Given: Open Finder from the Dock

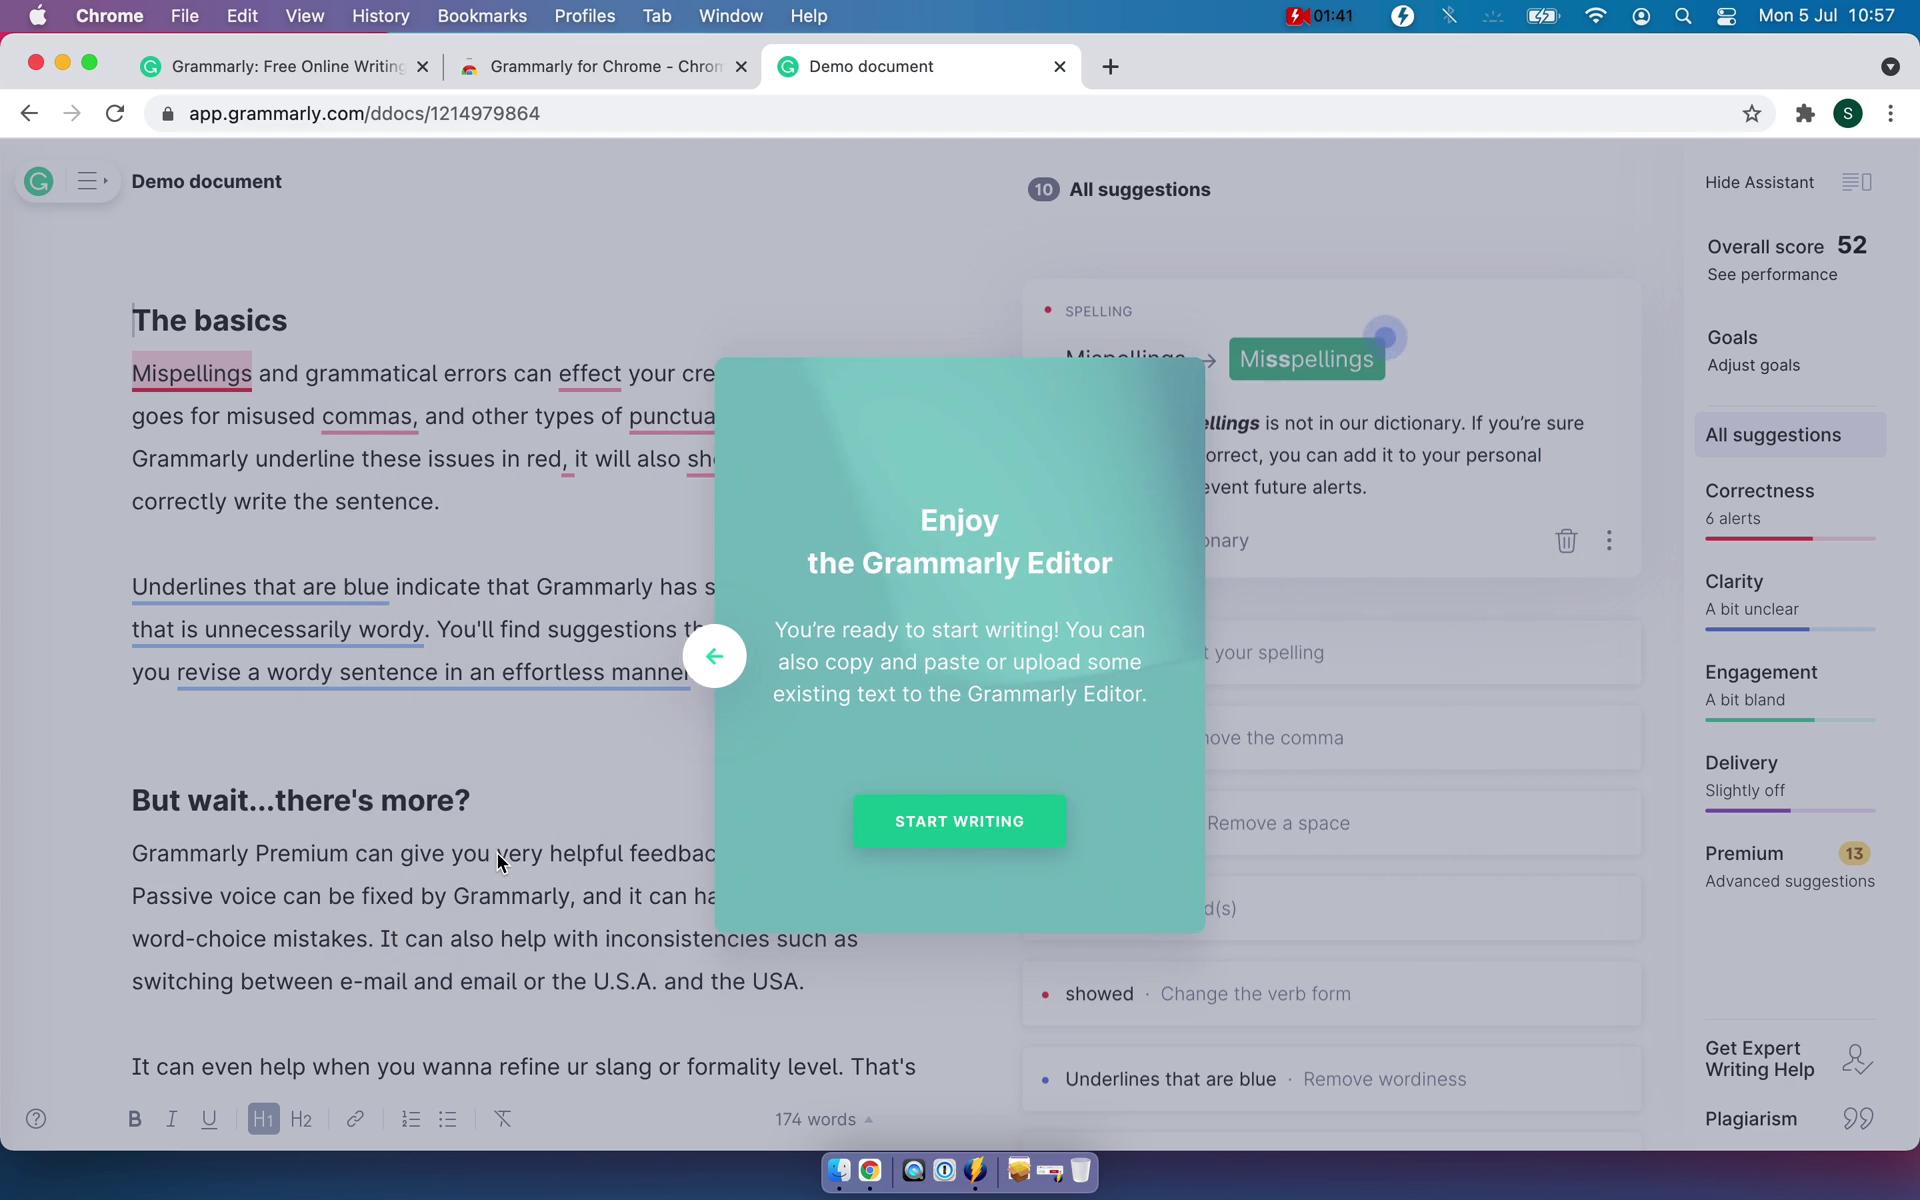Looking at the screenshot, I should [838, 1170].
